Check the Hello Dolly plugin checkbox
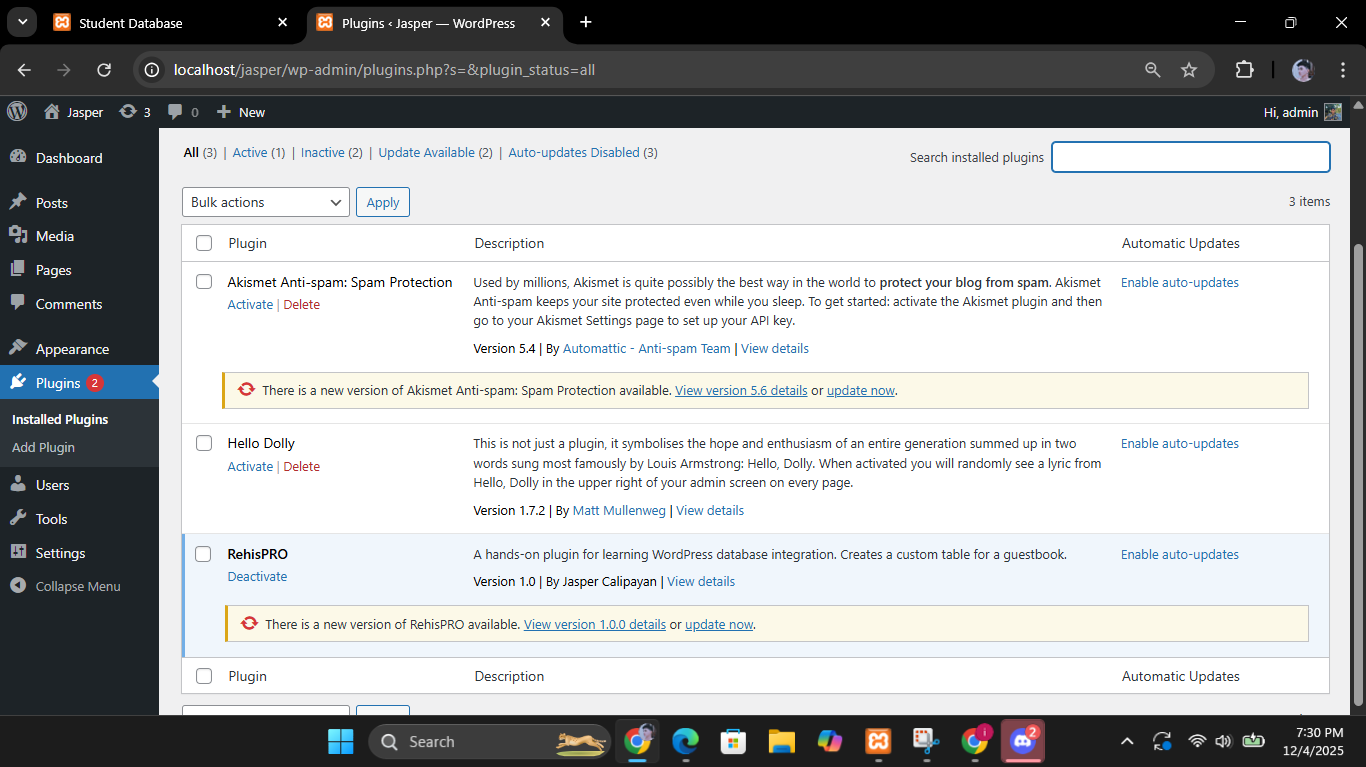The width and height of the screenshot is (1366, 767). pos(204,442)
